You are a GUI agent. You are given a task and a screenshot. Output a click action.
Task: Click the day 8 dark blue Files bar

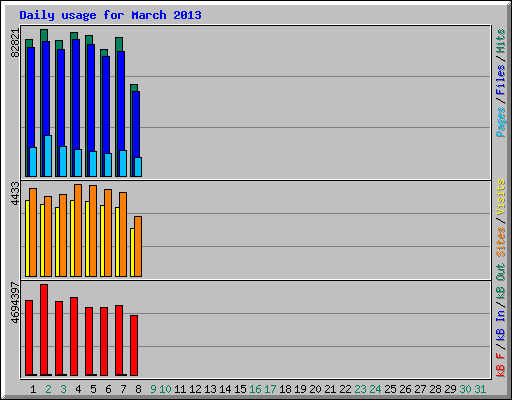pos(136,124)
